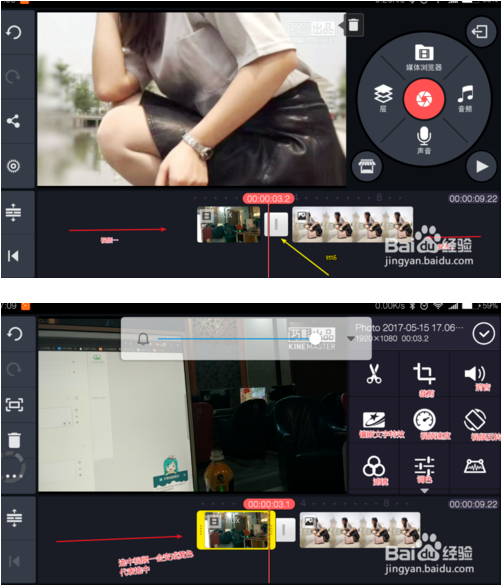Viewport: 501px width, 585px height.
Task: Tap the exit project icon
Action: point(480,32)
